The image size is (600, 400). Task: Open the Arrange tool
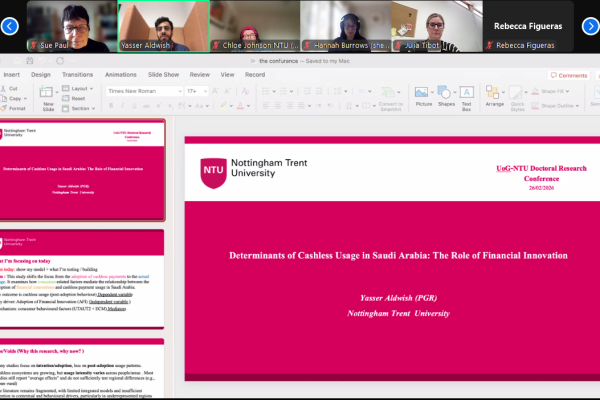click(x=494, y=96)
